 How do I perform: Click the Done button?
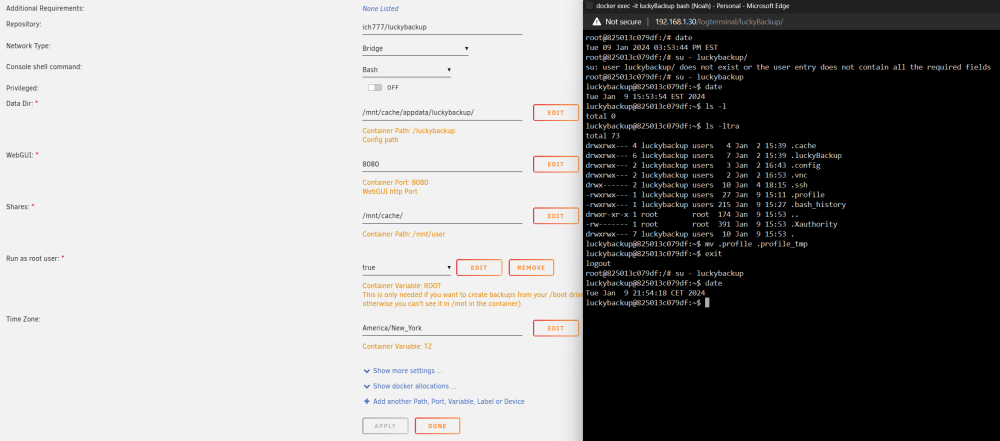pos(438,426)
